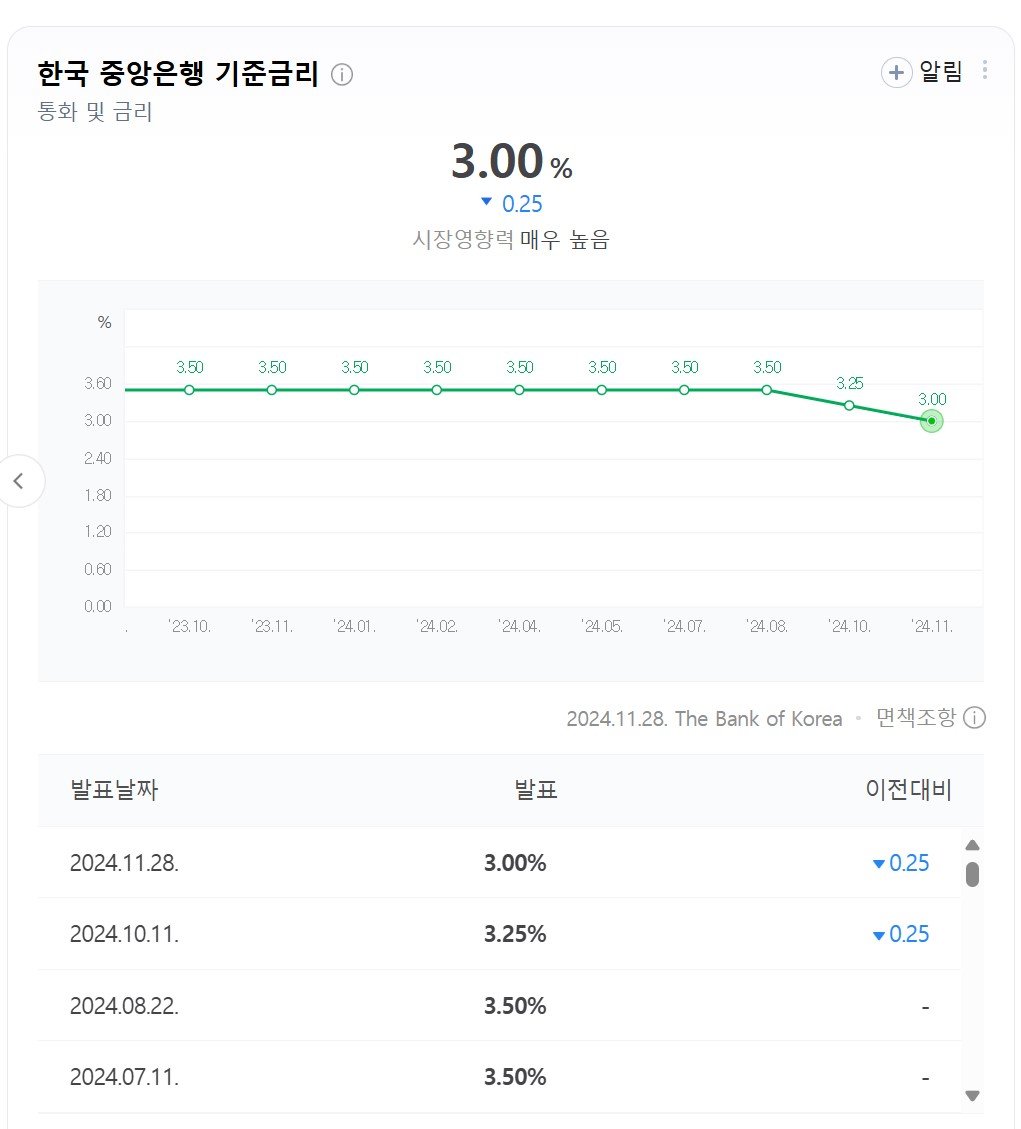Click the left arrow to go previous

click(x=19, y=481)
